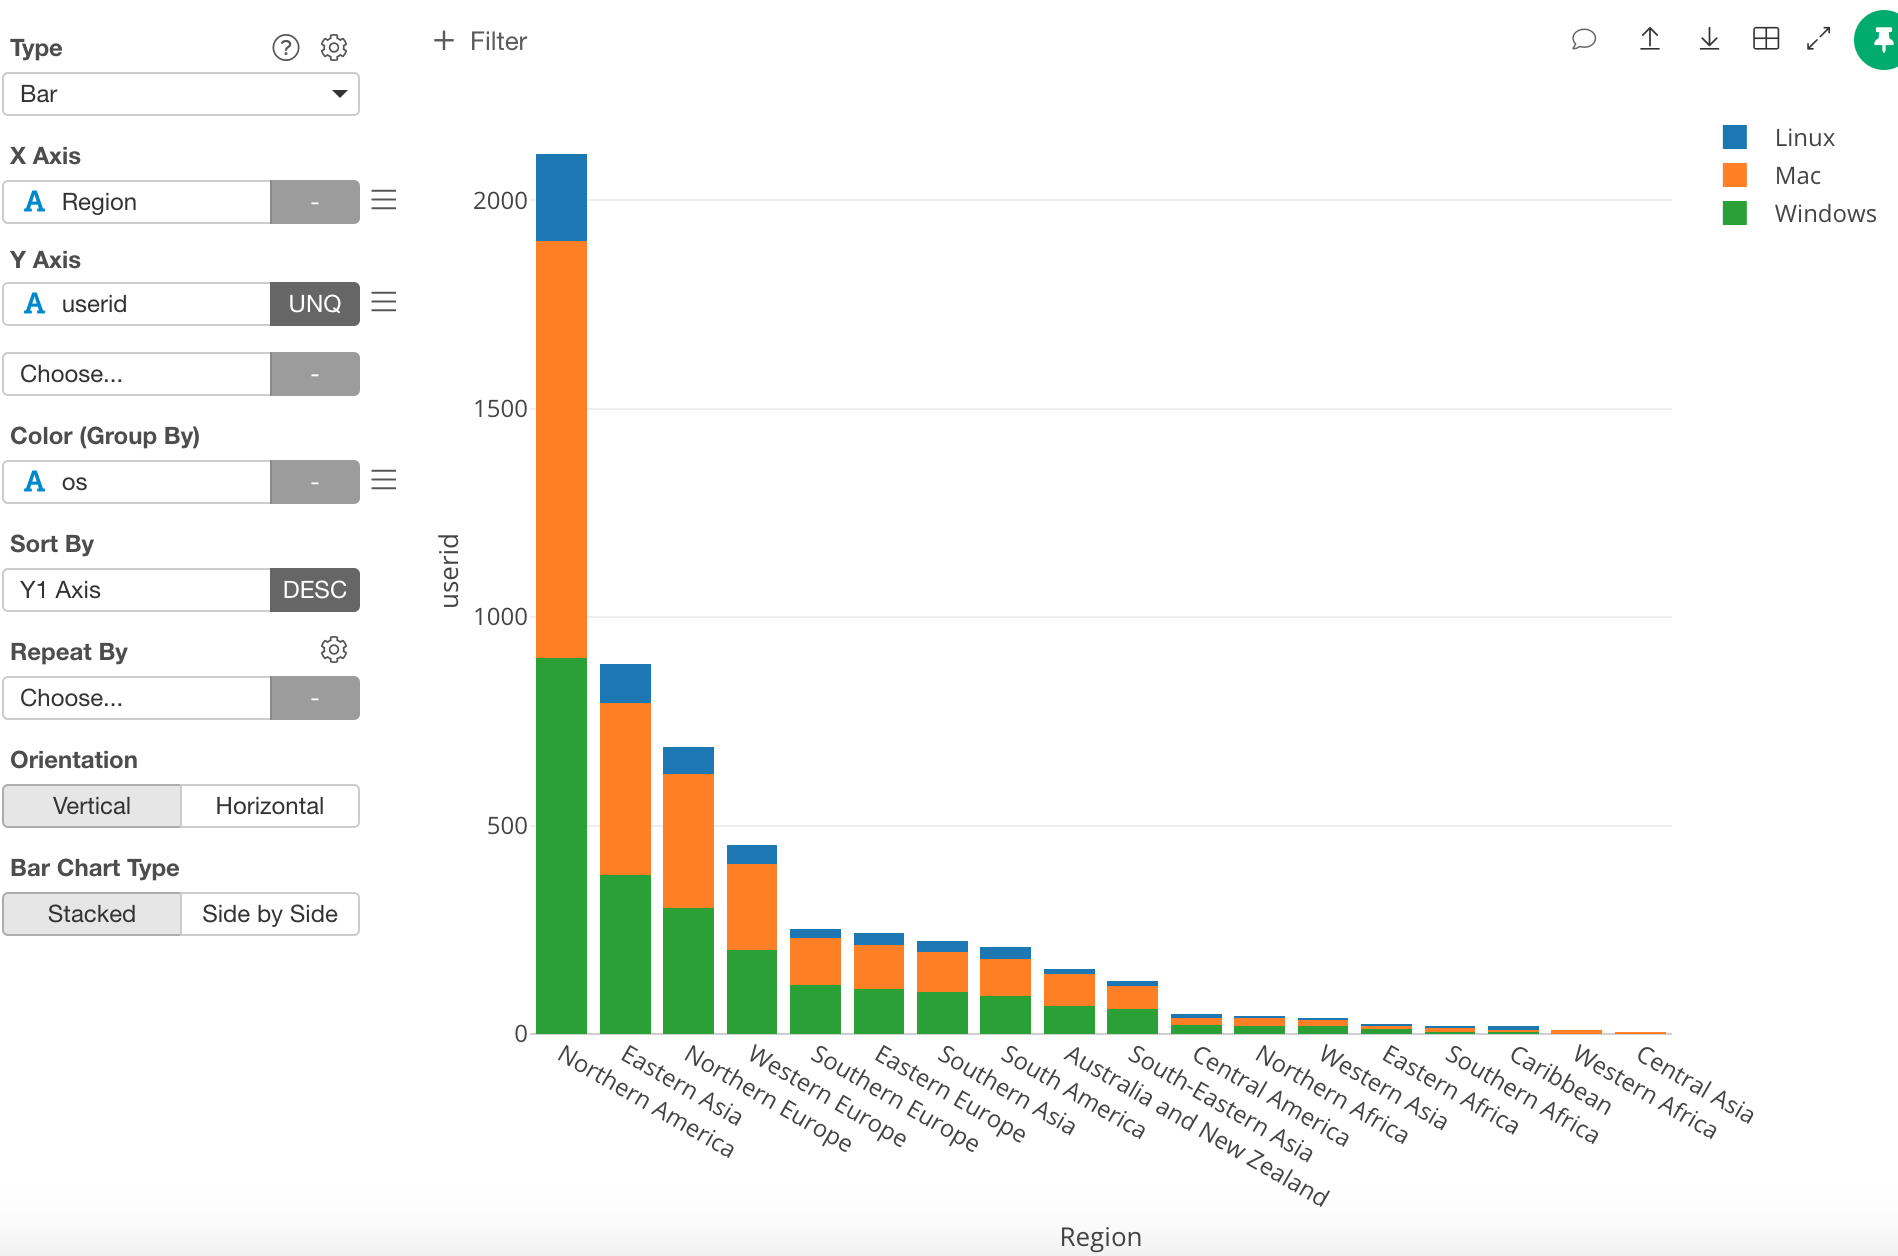Open Color group by os menu
The image size is (1898, 1256).
384,481
